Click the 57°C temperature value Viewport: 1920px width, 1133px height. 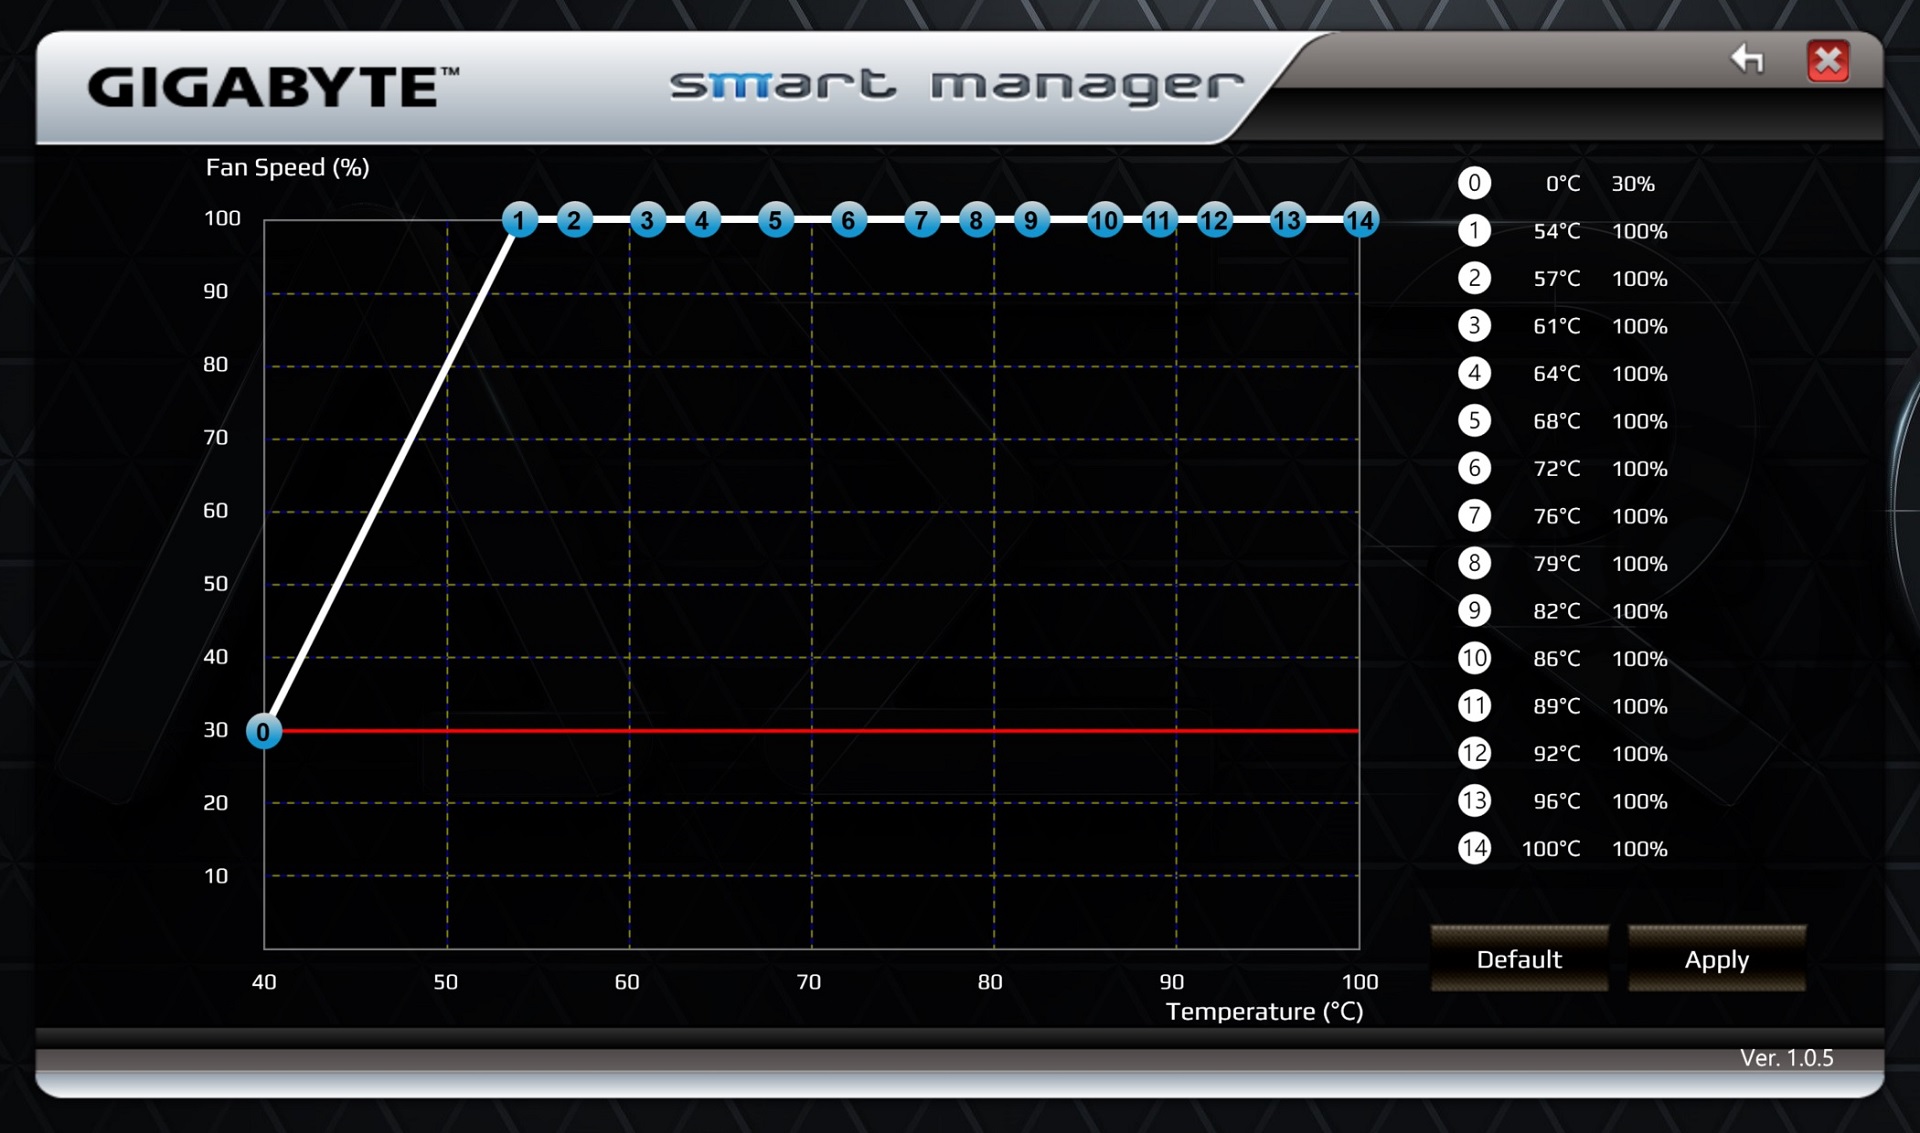pyautogui.click(x=1557, y=279)
